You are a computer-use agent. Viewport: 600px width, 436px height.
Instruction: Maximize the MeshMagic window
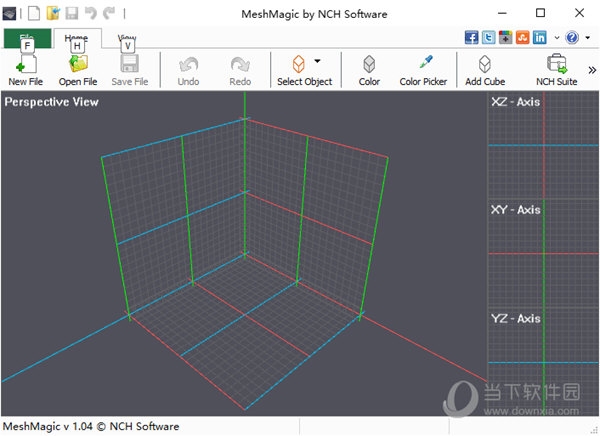click(540, 13)
